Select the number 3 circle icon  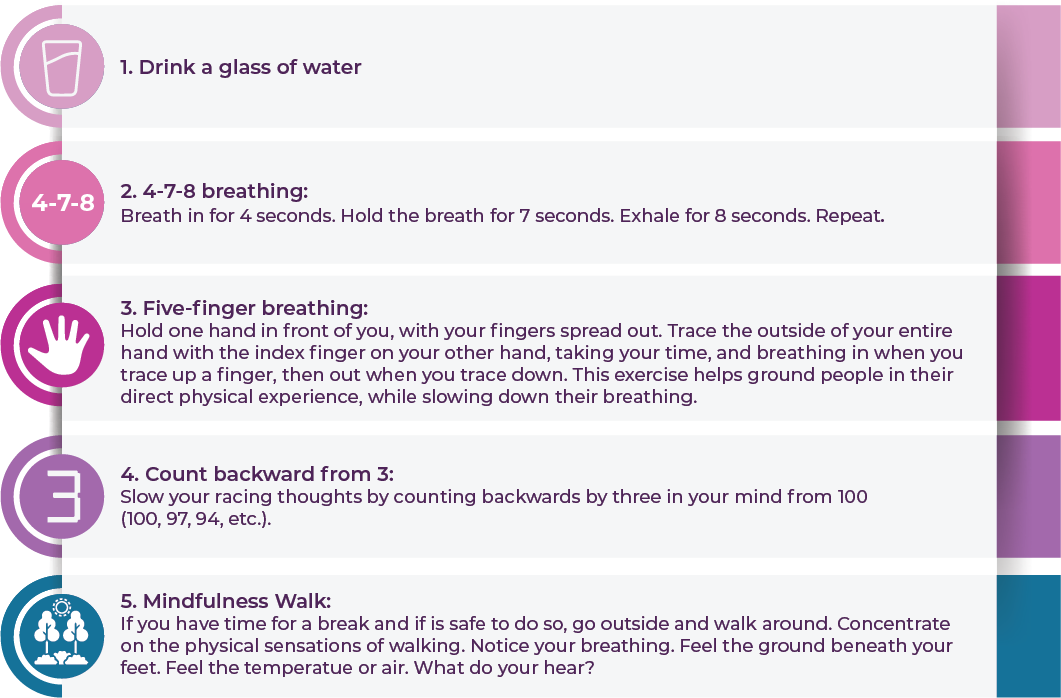point(62,496)
